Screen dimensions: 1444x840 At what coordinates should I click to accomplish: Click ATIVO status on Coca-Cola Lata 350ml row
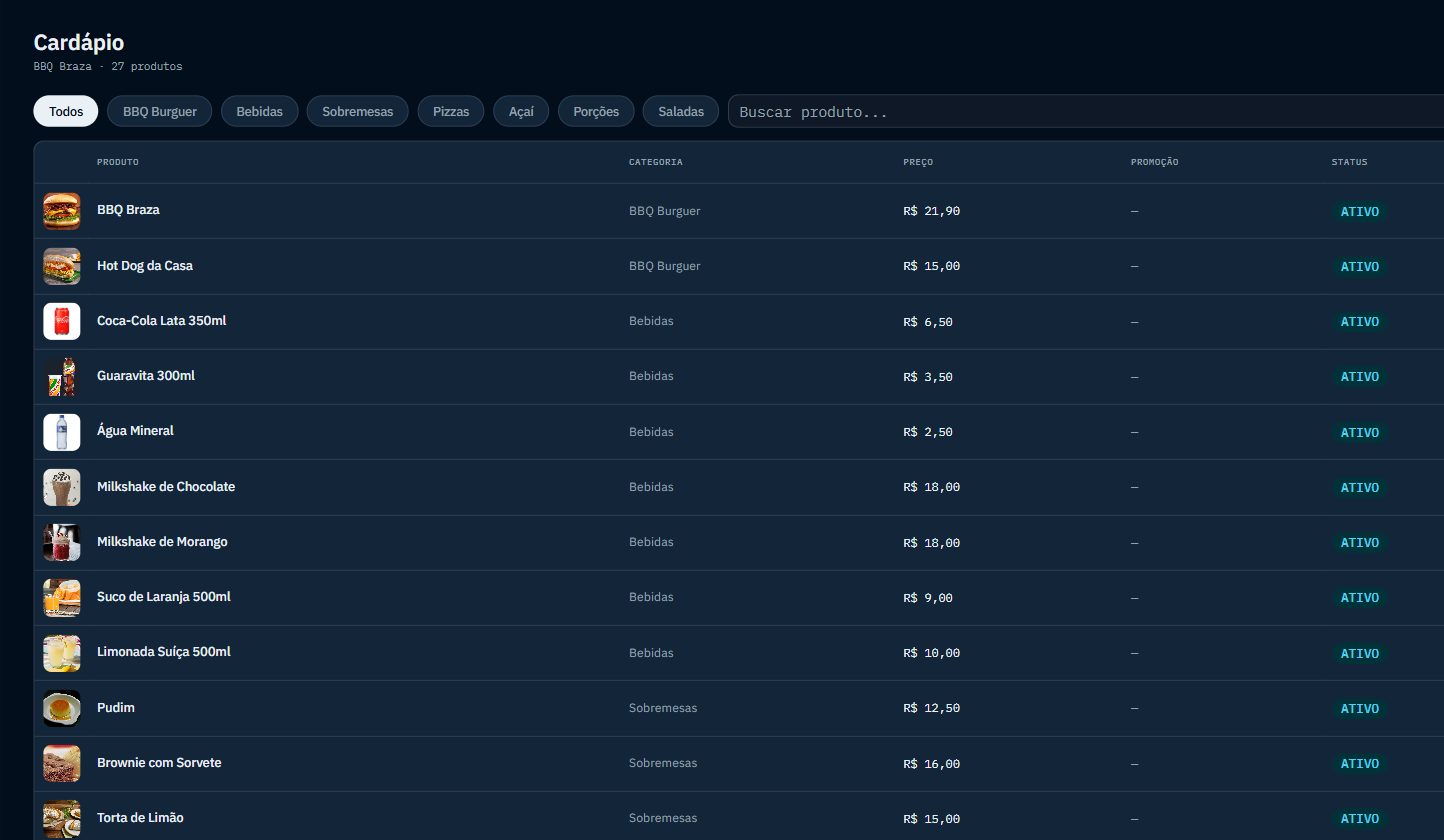pos(1360,322)
